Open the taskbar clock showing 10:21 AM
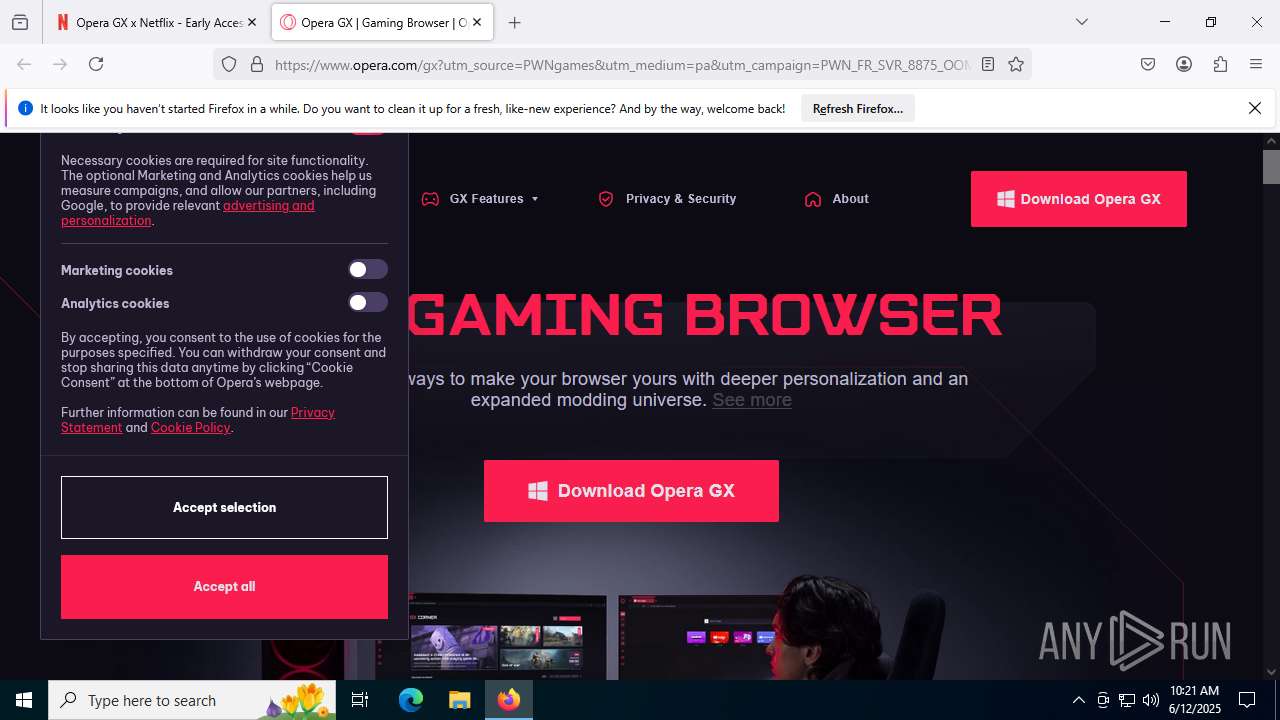The image size is (1280, 720). click(x=1194, y=700)
